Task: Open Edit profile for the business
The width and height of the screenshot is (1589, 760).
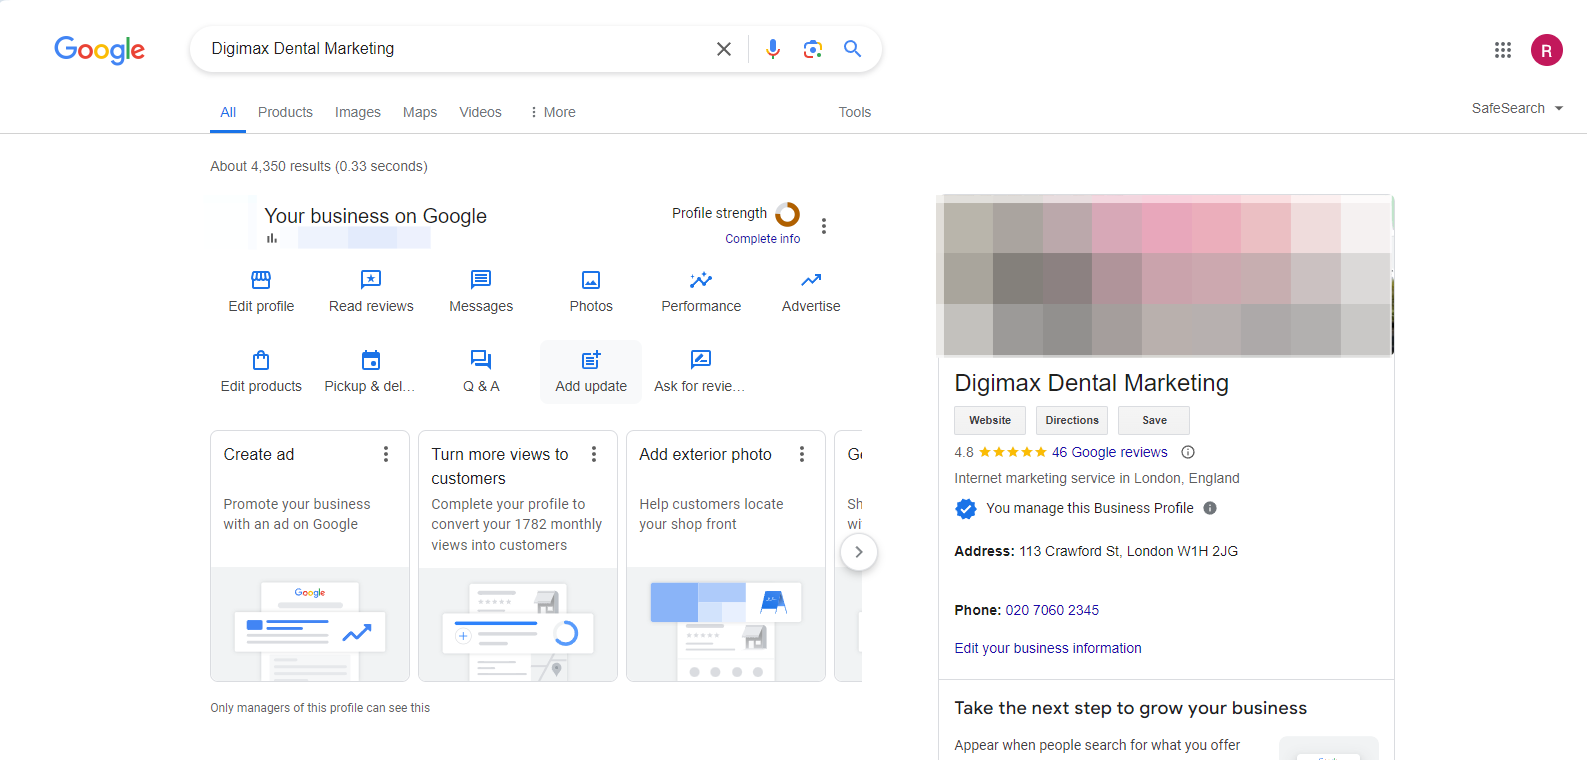Action: 261,292
